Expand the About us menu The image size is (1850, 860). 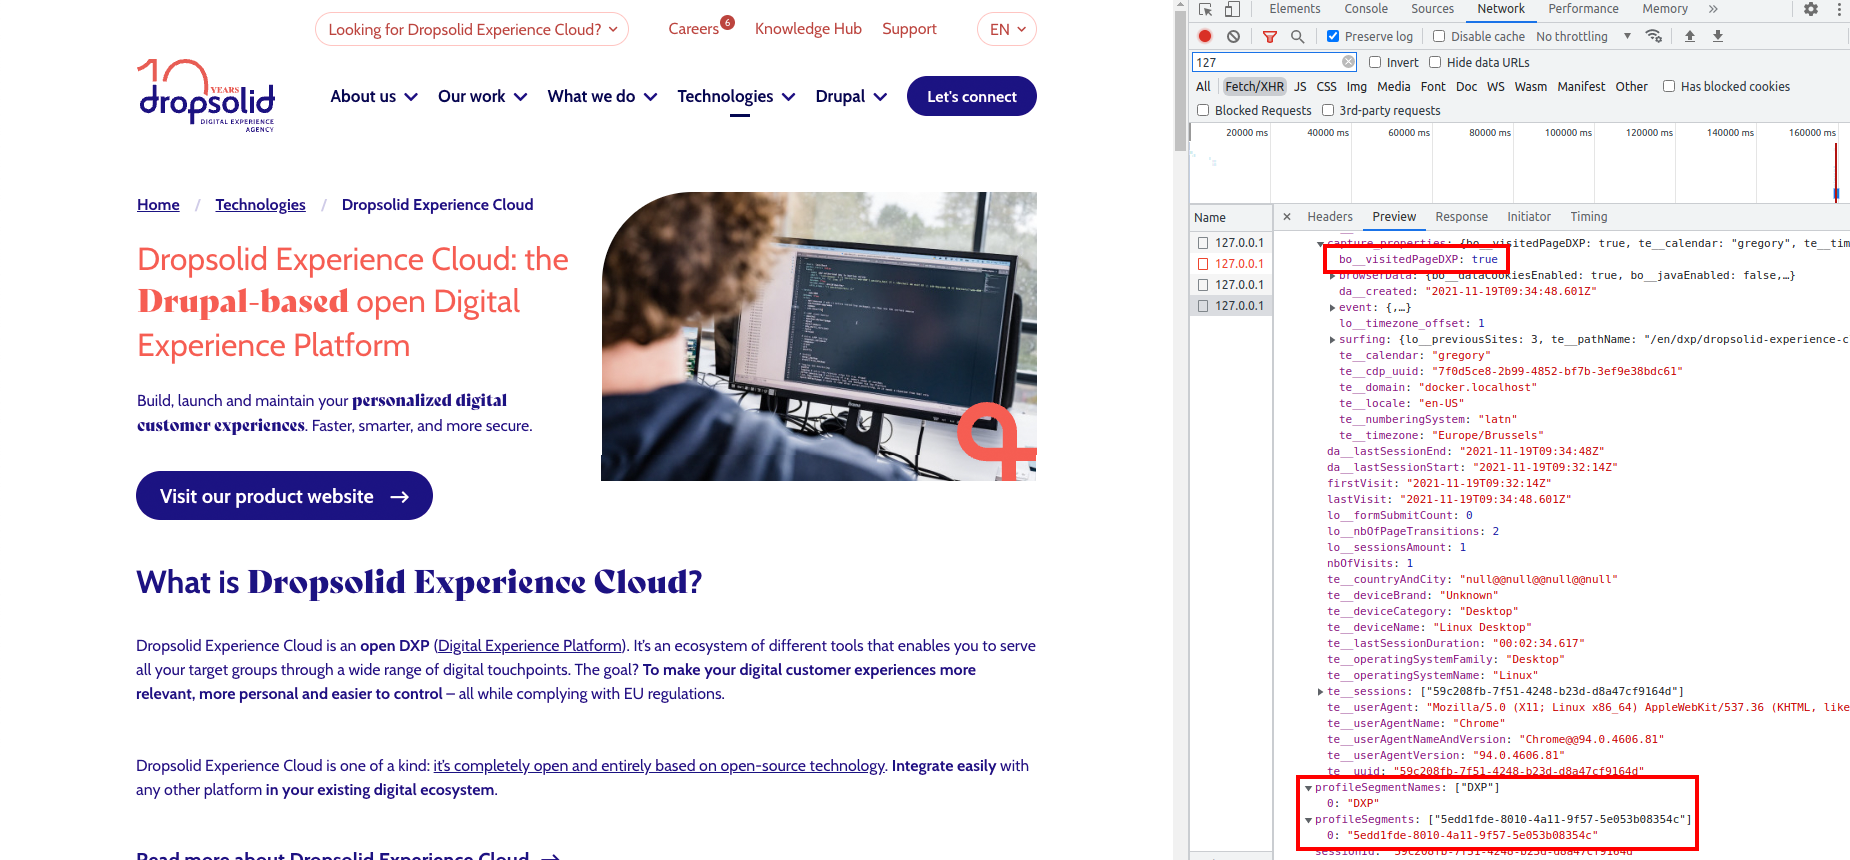(374, 96)
